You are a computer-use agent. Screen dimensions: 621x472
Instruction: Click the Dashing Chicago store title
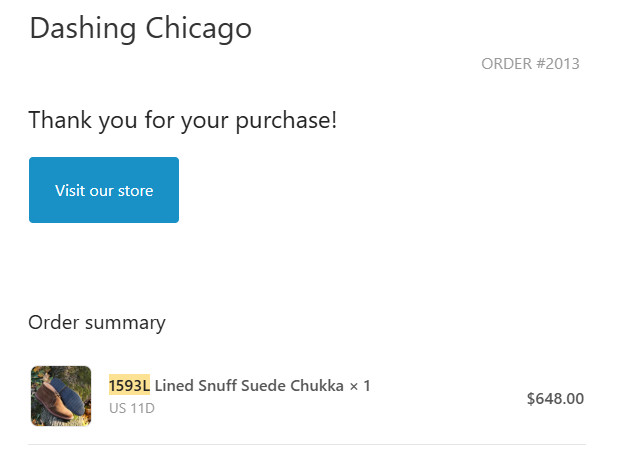[140, 29]
